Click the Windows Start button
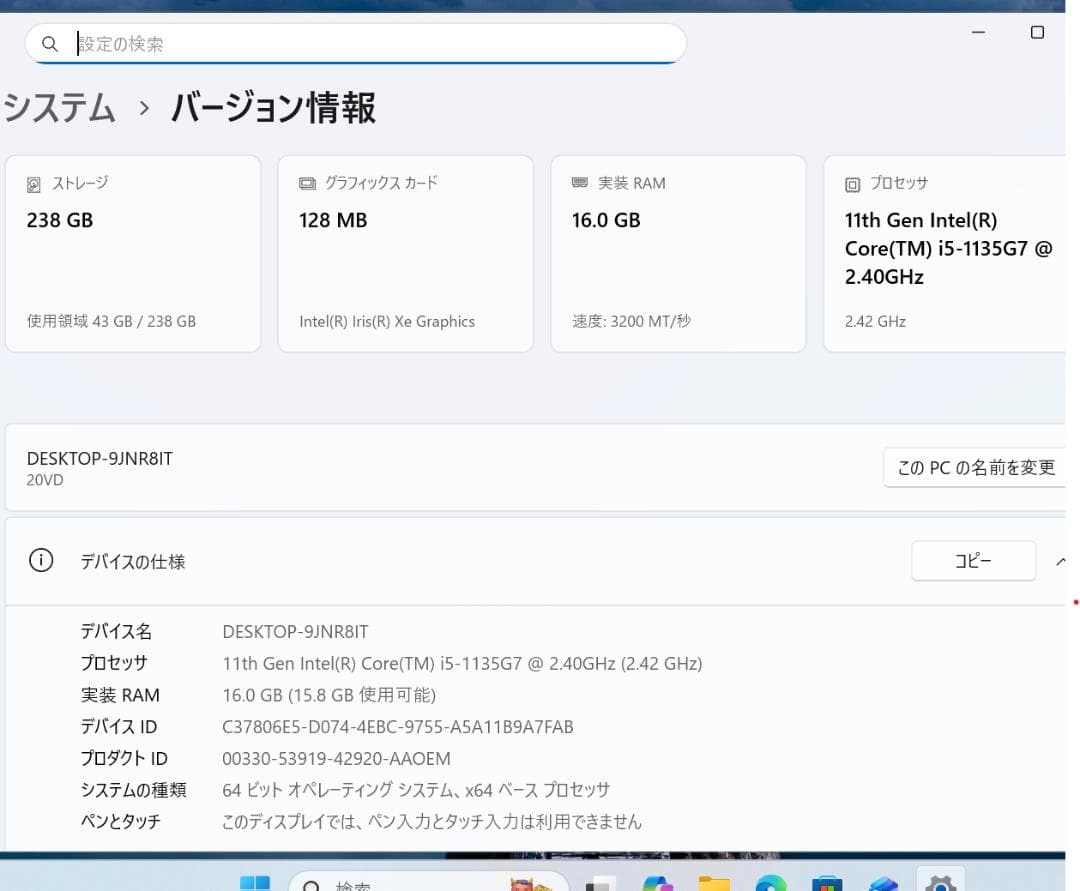 click(253, 884)
